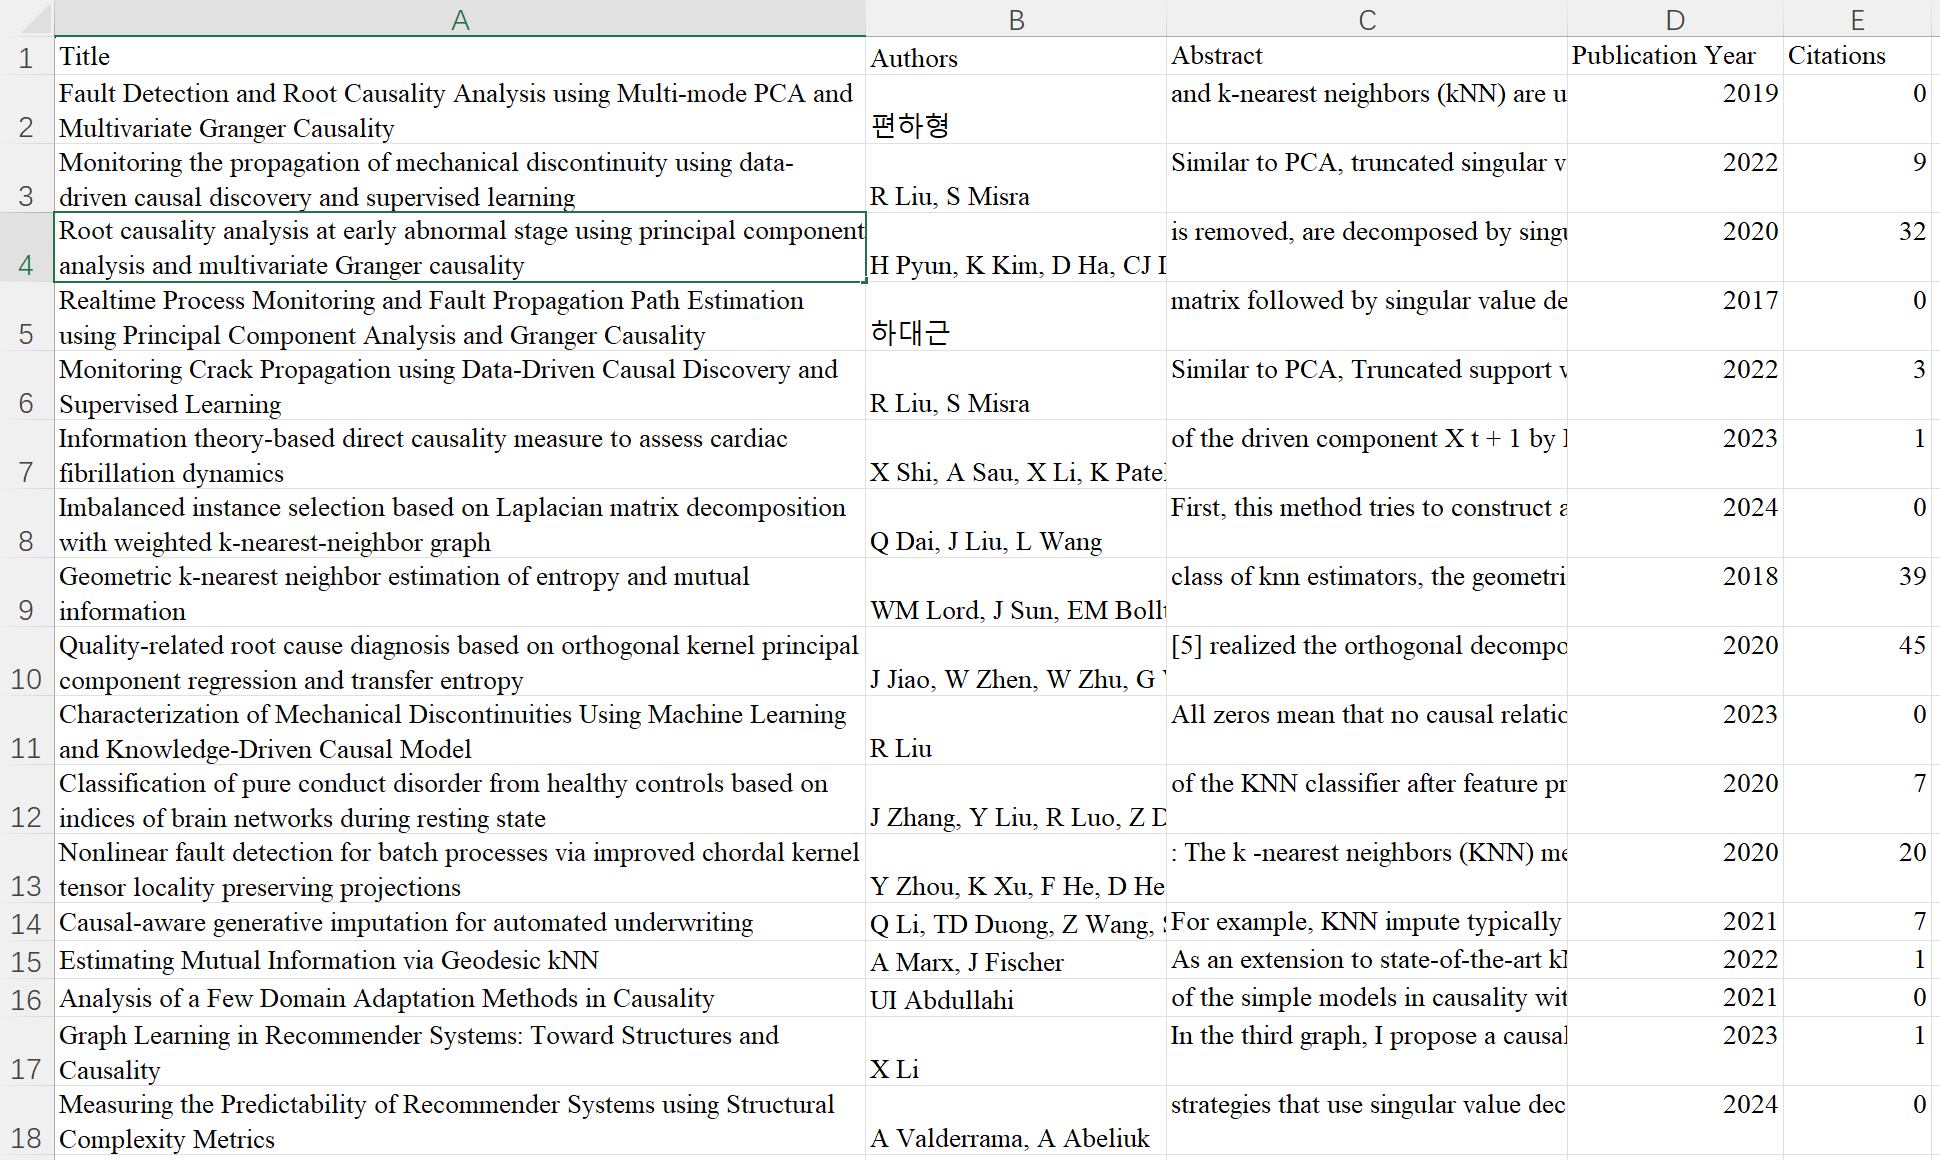The height and width of the screenshot is (1160, 1940).
Task: Select row 10 header
Action: 27,661
